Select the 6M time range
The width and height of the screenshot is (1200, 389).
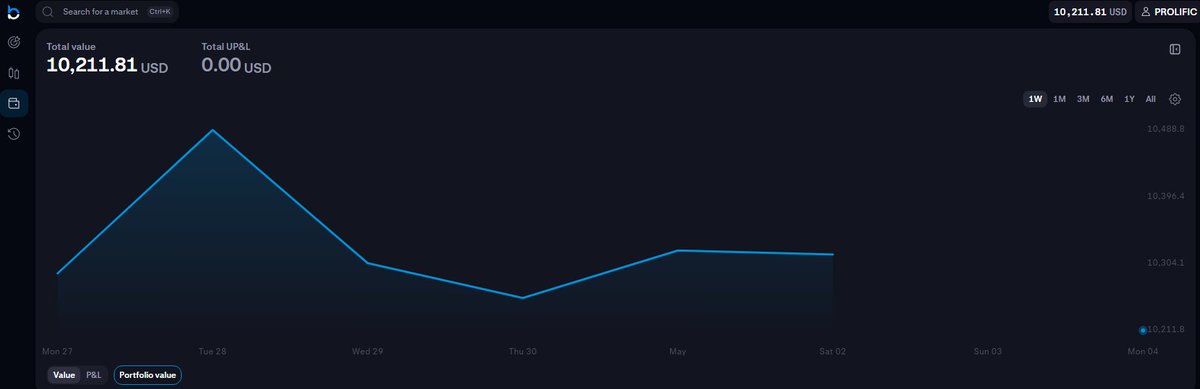click(1107, 99)
